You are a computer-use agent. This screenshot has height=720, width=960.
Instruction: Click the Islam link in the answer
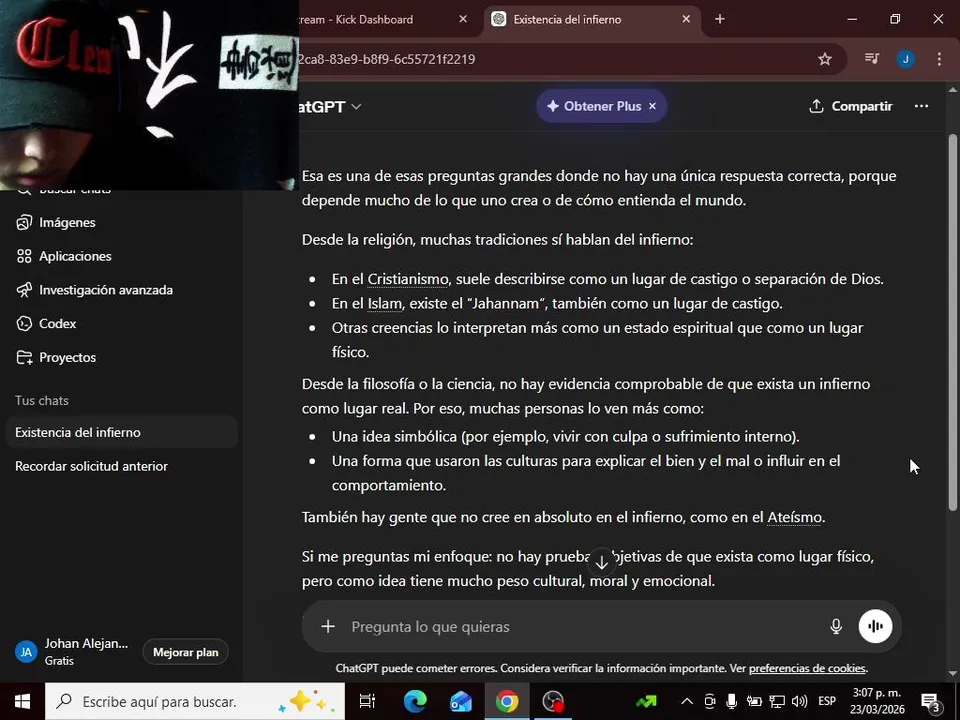point(384,304)
